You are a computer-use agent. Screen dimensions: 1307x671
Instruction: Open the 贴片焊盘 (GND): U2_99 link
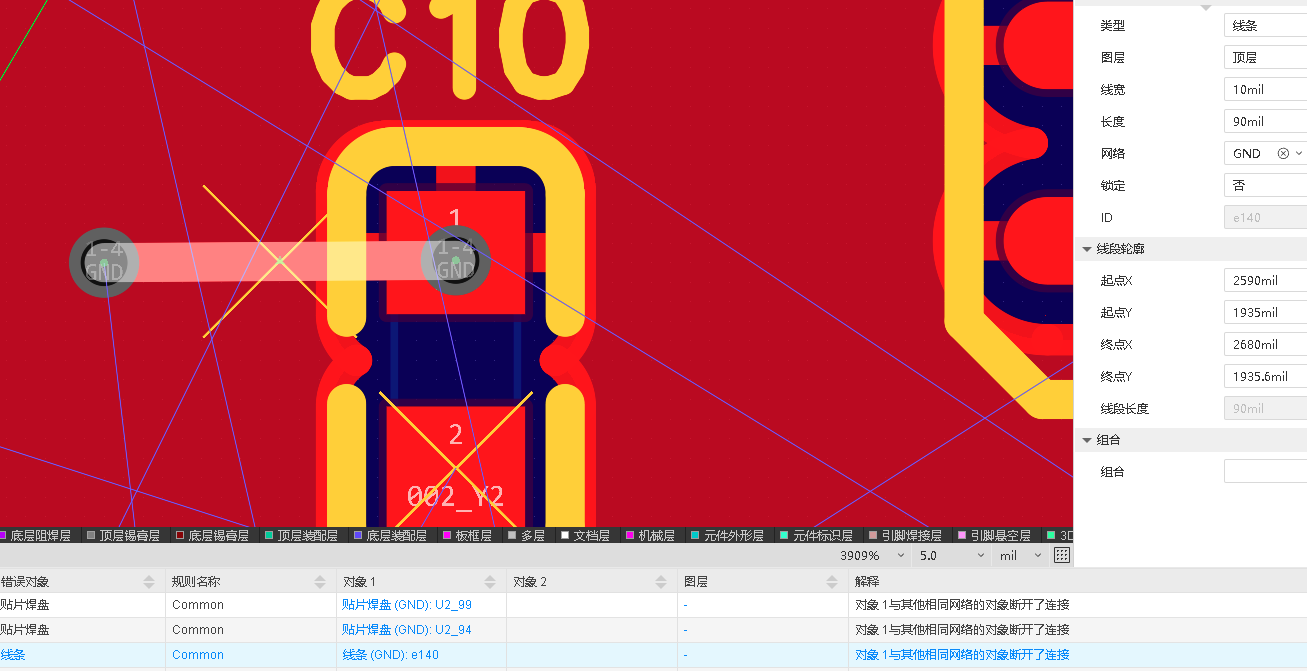click(406, 605)
